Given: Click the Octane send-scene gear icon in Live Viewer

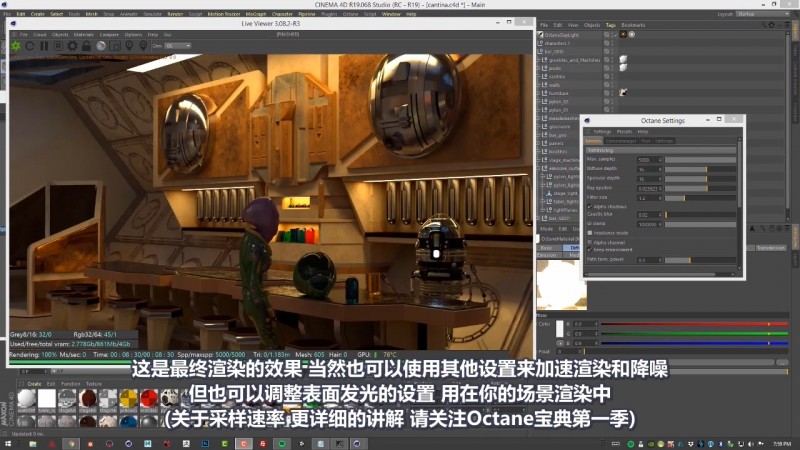Looking at the screenshot, I should click(x=16, y=46).
